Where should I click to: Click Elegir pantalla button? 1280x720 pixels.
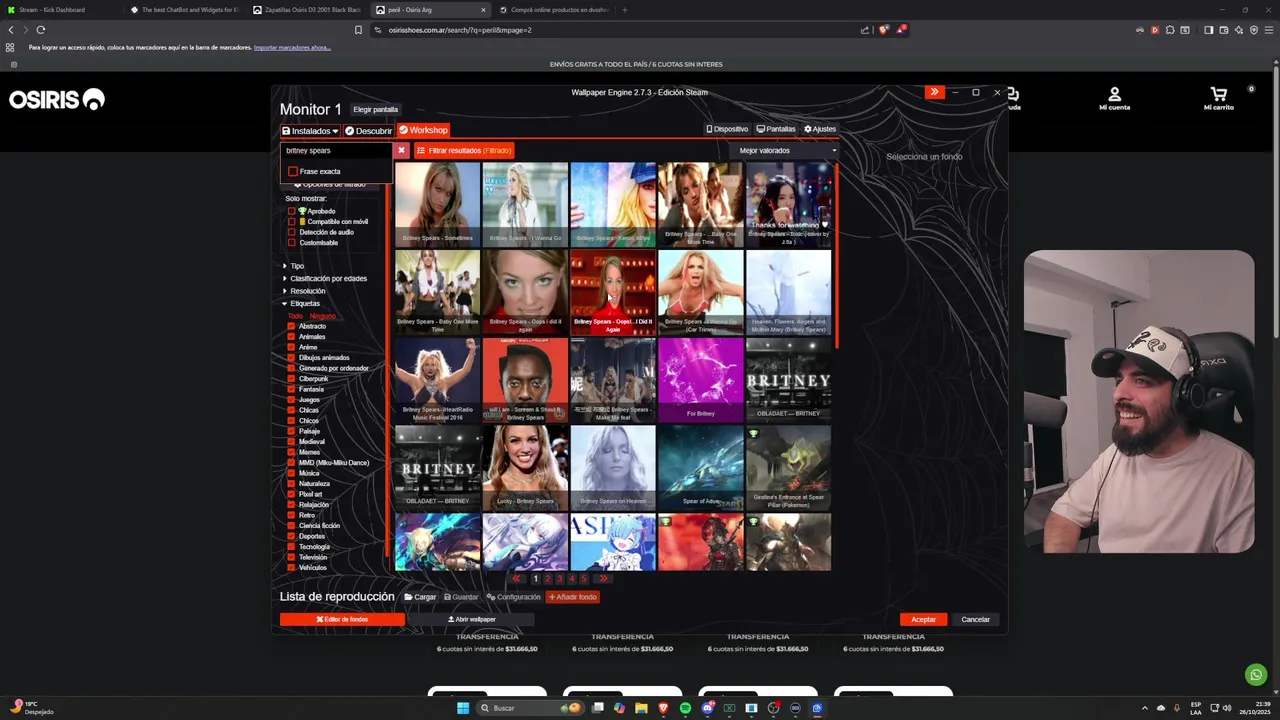pyautogui.click(x=375, y=109)
